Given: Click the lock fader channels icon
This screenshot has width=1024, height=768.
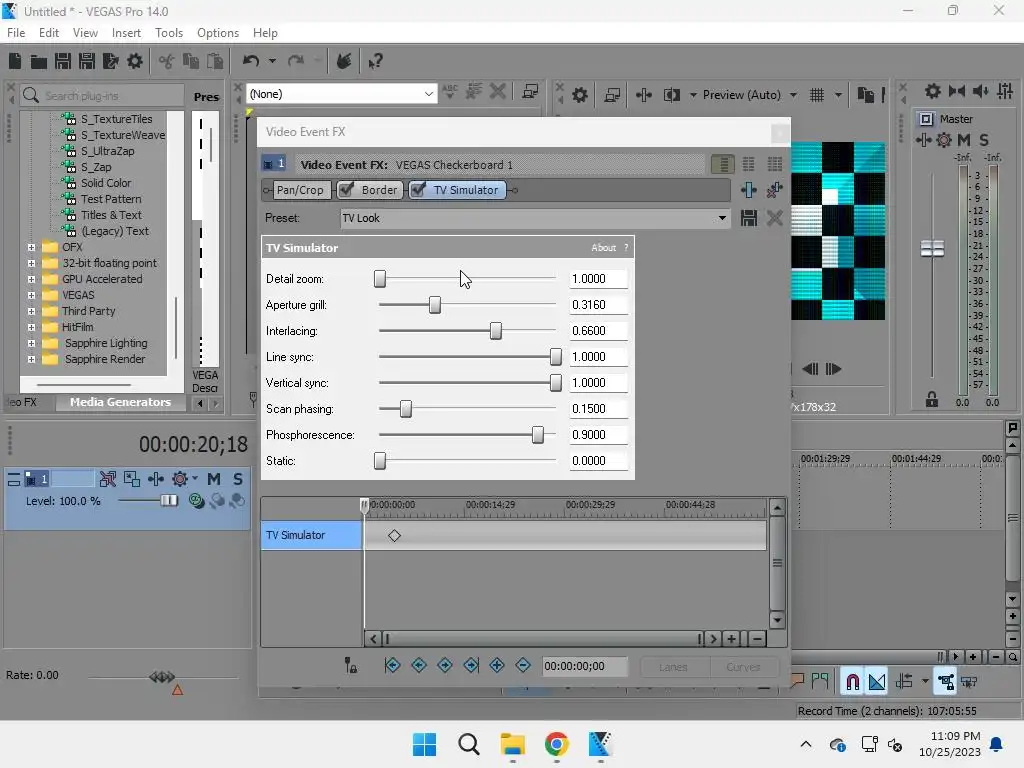Looking at the screenshot, I should point(932,399).
